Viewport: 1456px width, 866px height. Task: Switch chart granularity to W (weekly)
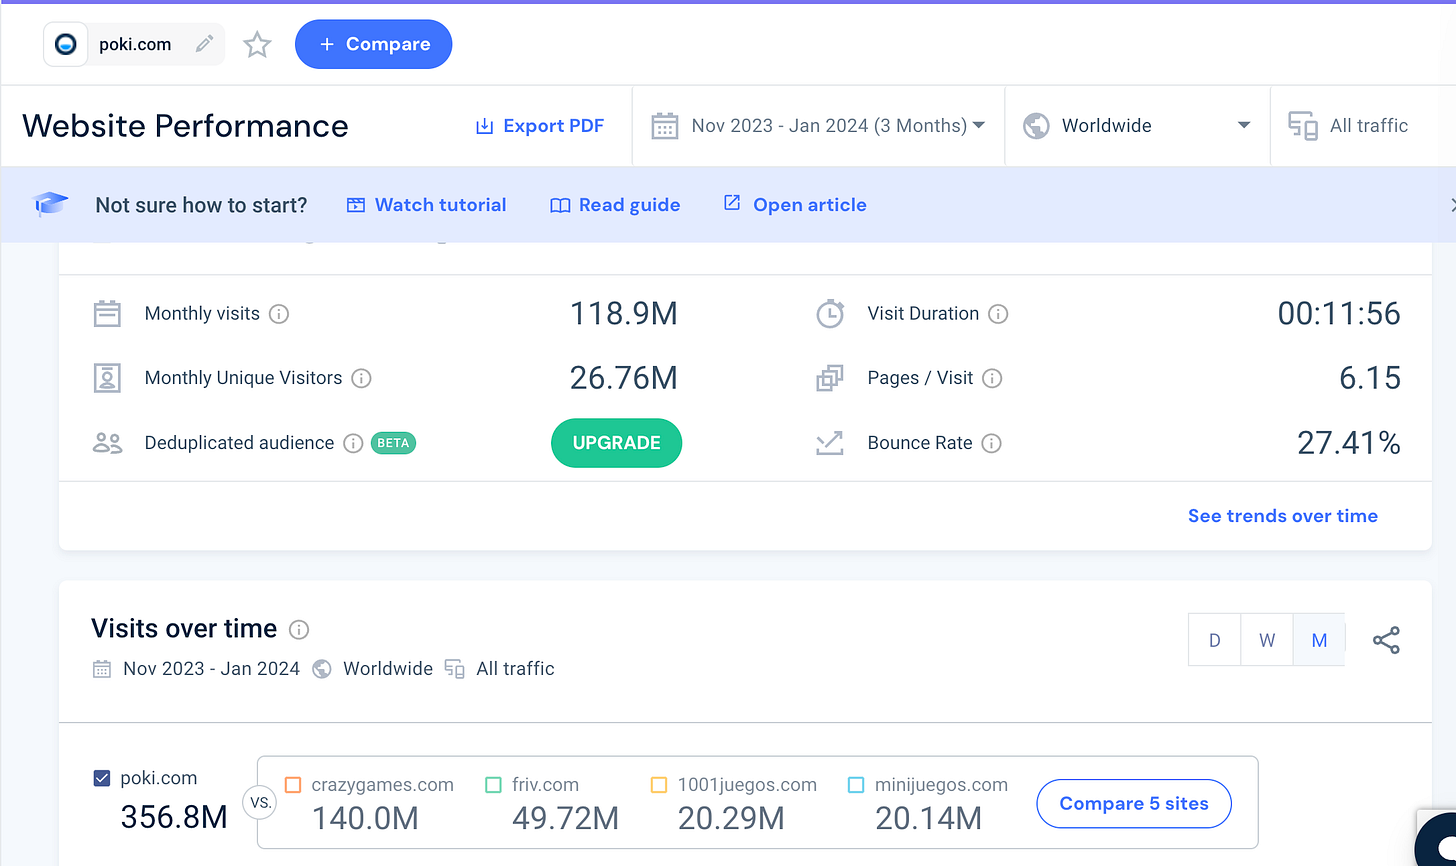[1267, 640]
